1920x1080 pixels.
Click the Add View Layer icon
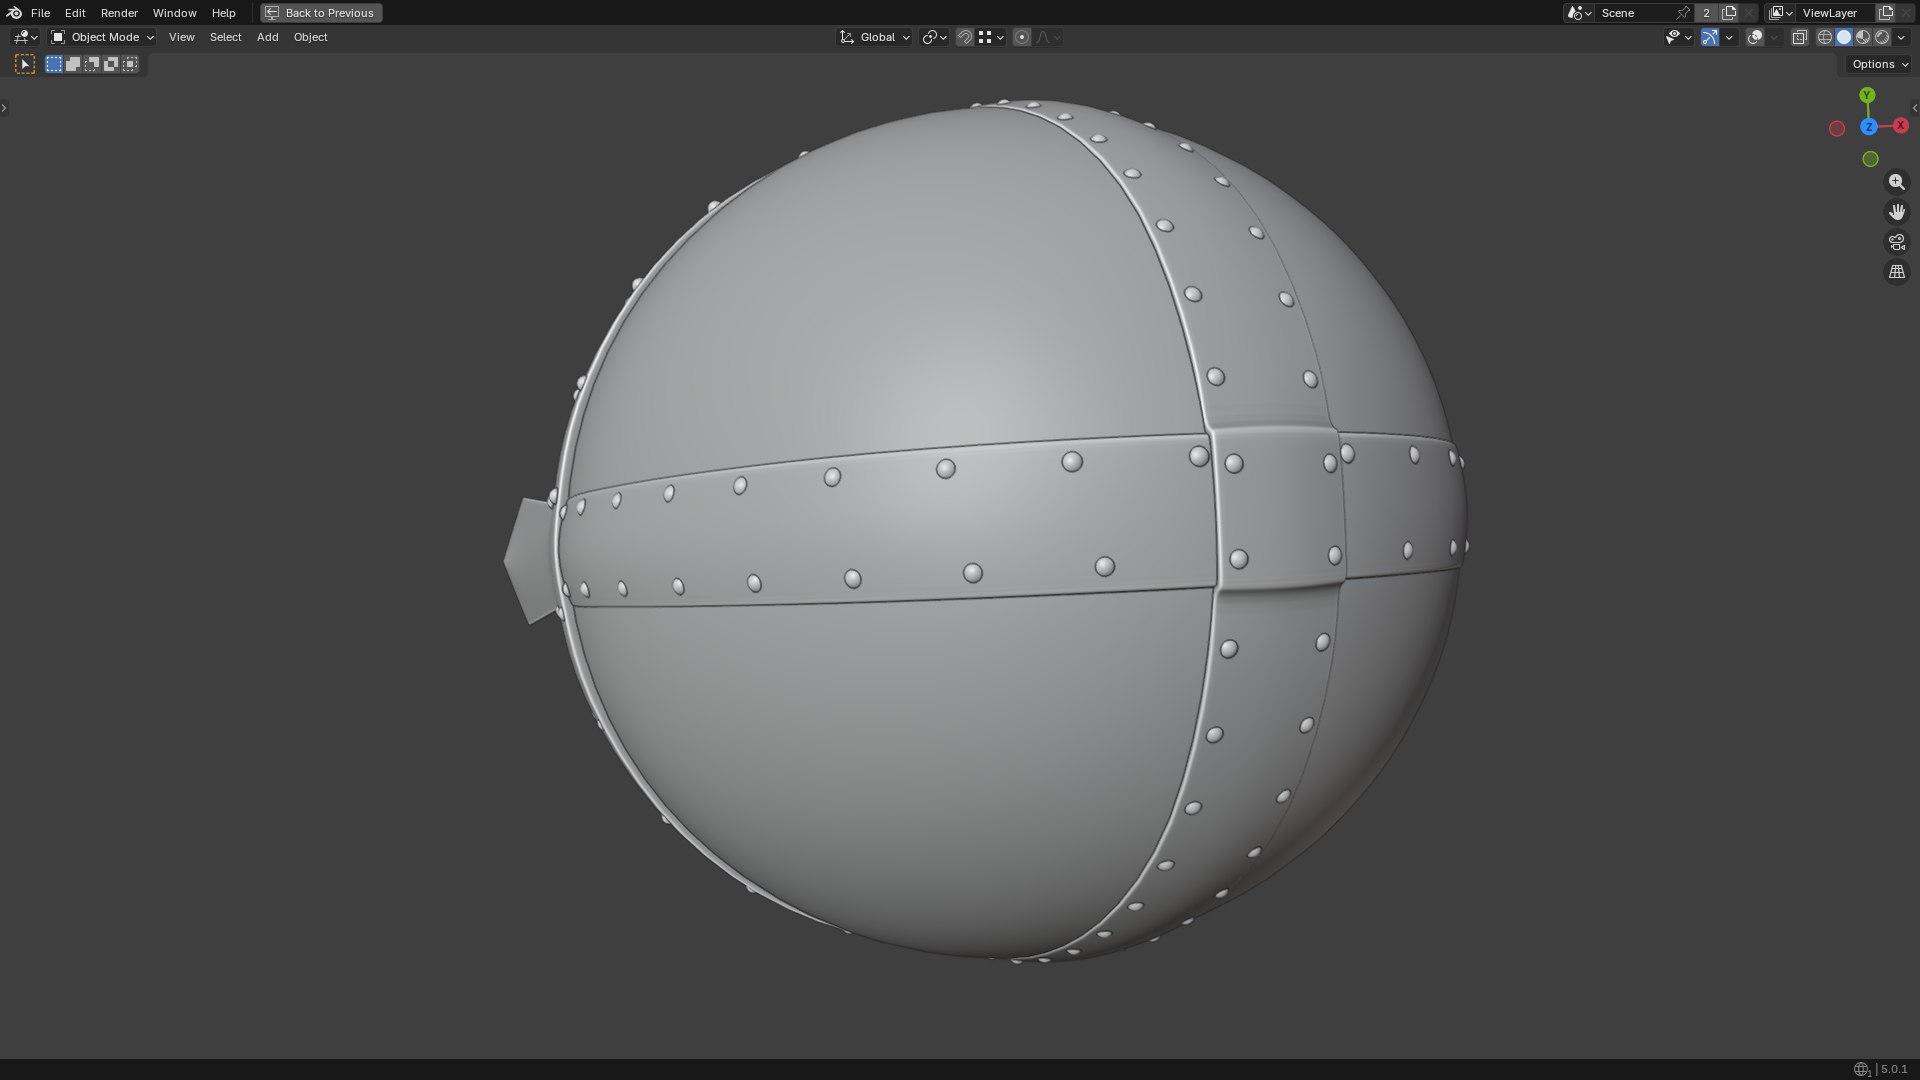pyautogui.click(x=1886, y=13)
